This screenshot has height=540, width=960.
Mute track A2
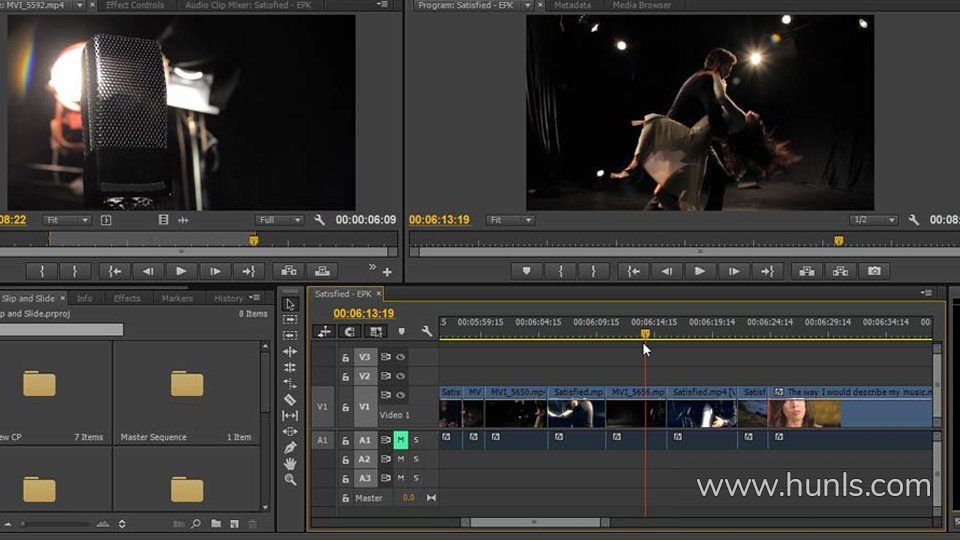coord(400,459)
